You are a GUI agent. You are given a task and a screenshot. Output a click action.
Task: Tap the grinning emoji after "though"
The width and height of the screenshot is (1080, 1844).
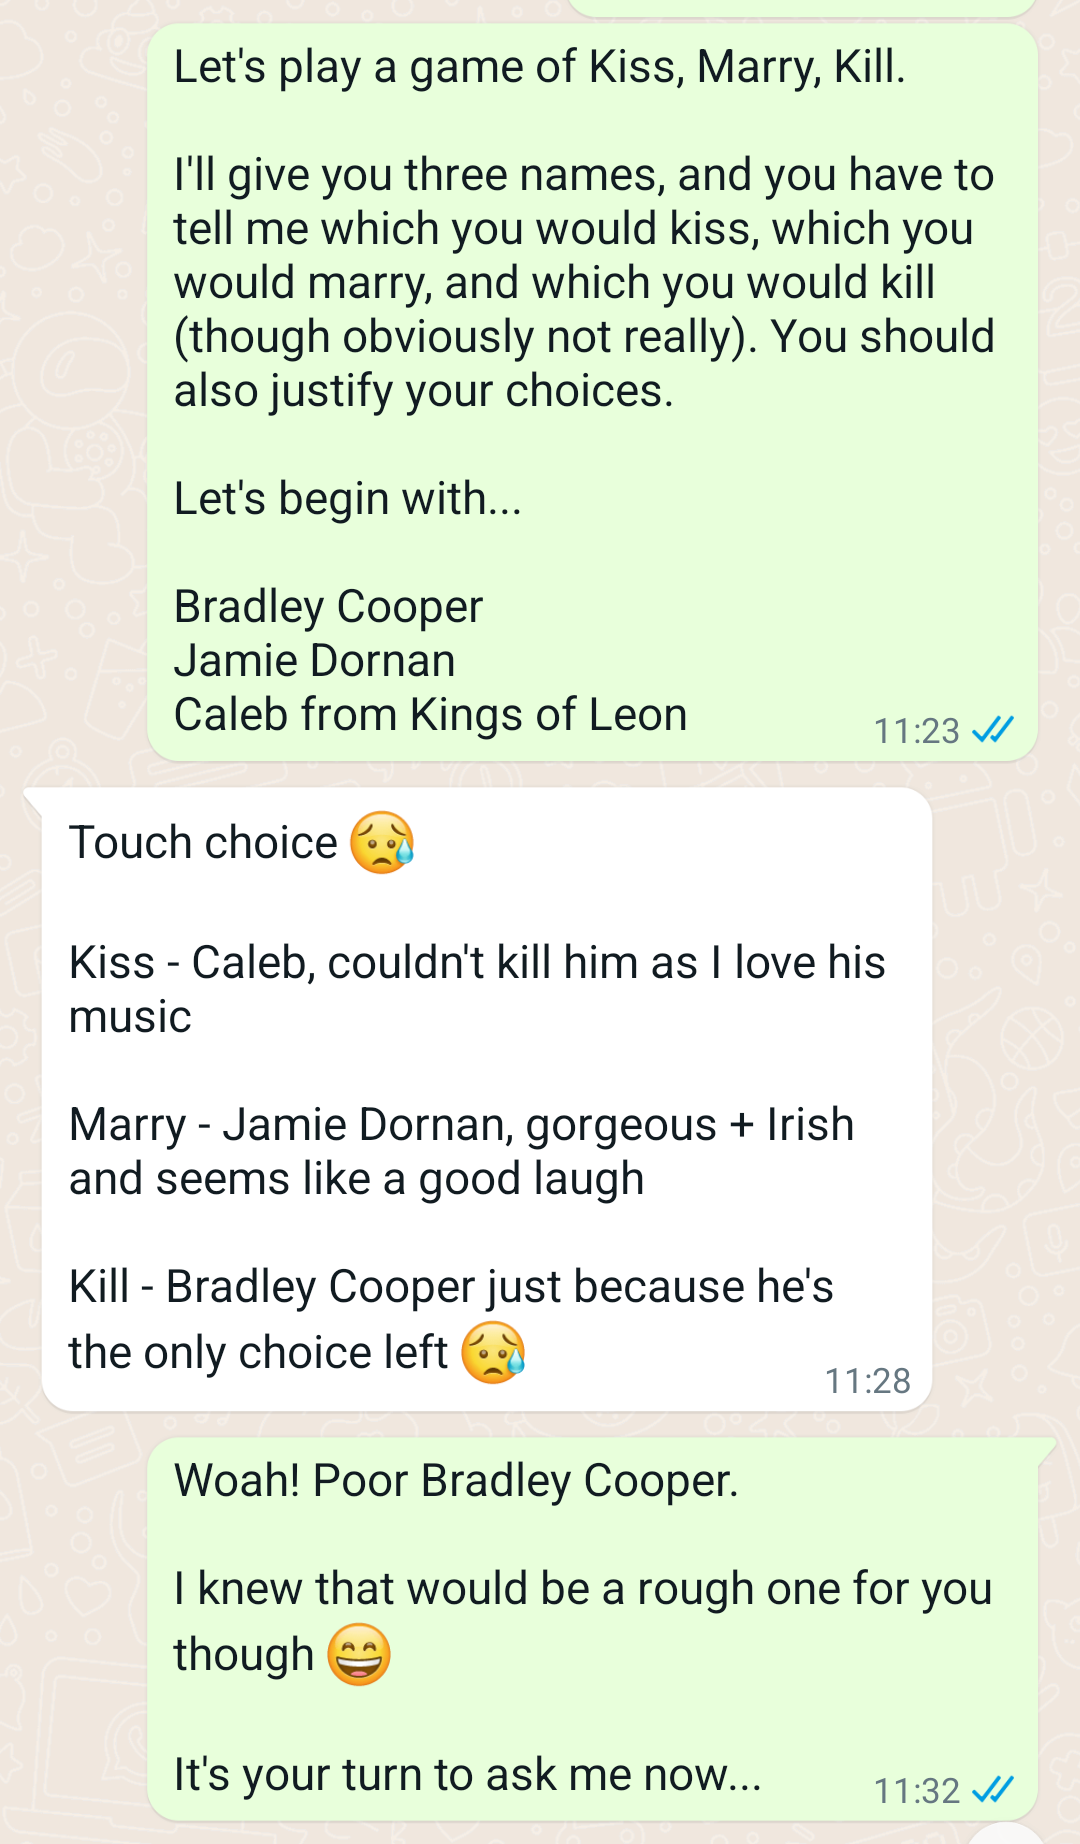pyautogui.click(x=358, y=1654)
